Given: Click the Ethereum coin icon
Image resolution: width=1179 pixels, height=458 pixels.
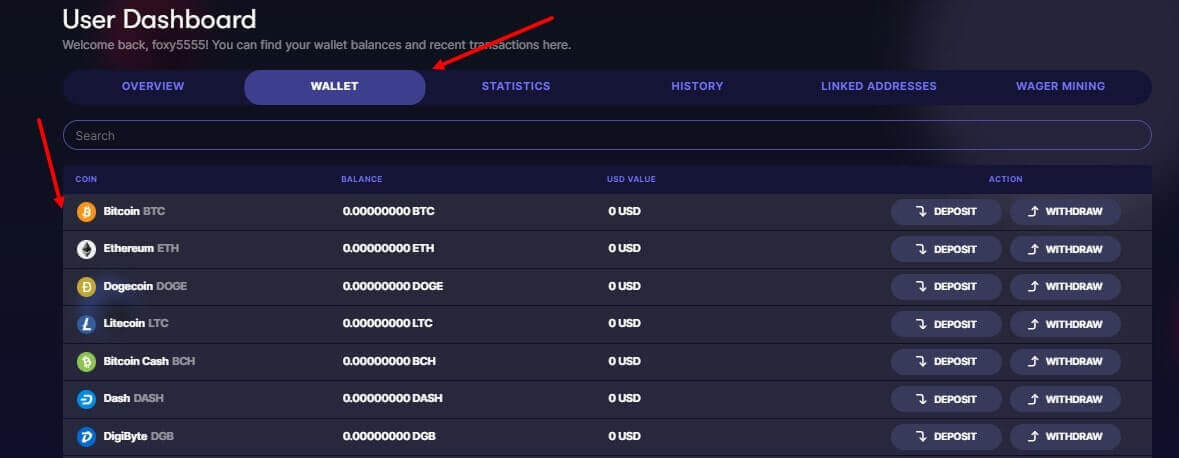Looking at the screenshot, I should click(86, 249).
